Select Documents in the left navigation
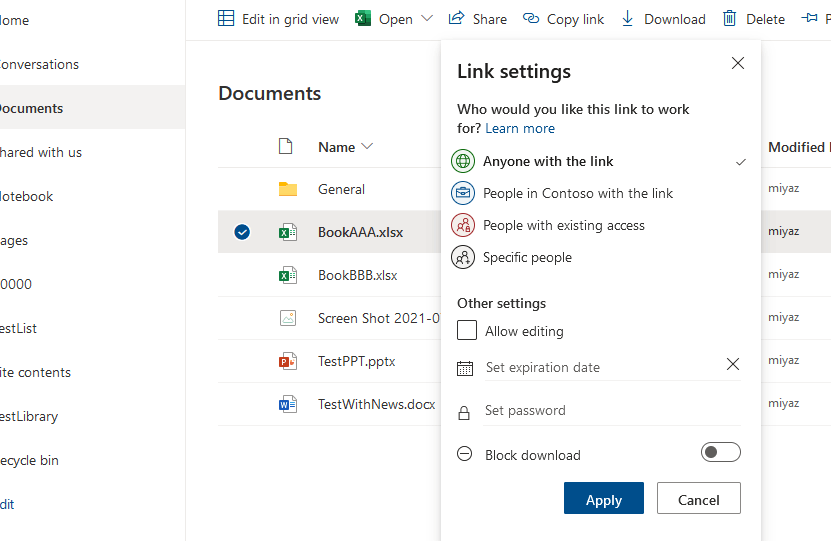 coord(31,108)
